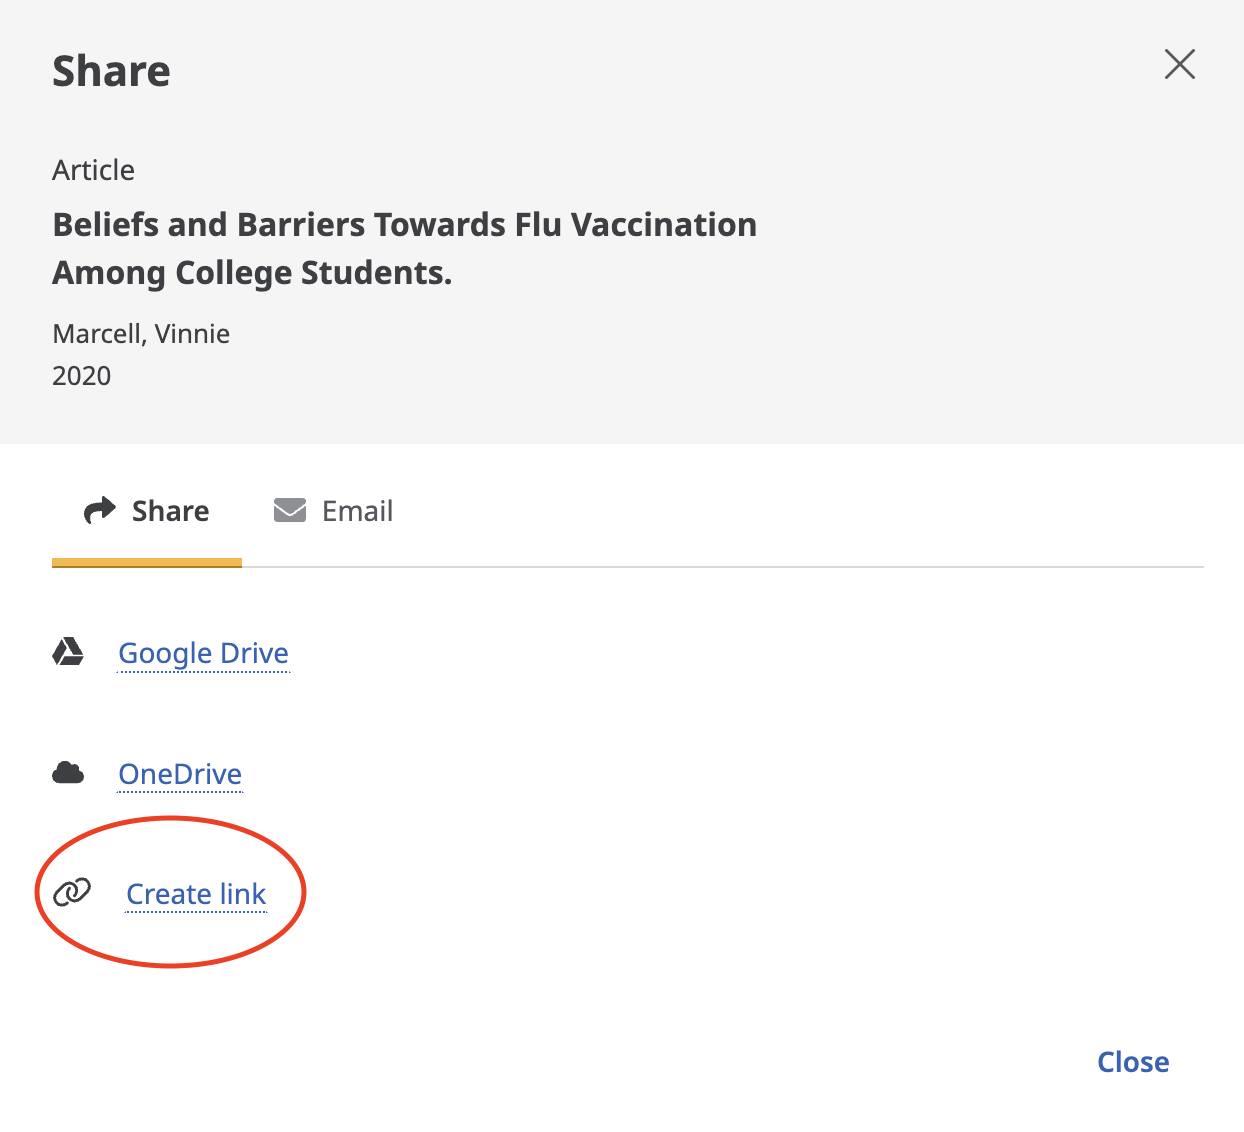The height and width of the screenshot is (1132, 1244).
Task: Click the Create link hyperlink
Action: tap(196, 894)
